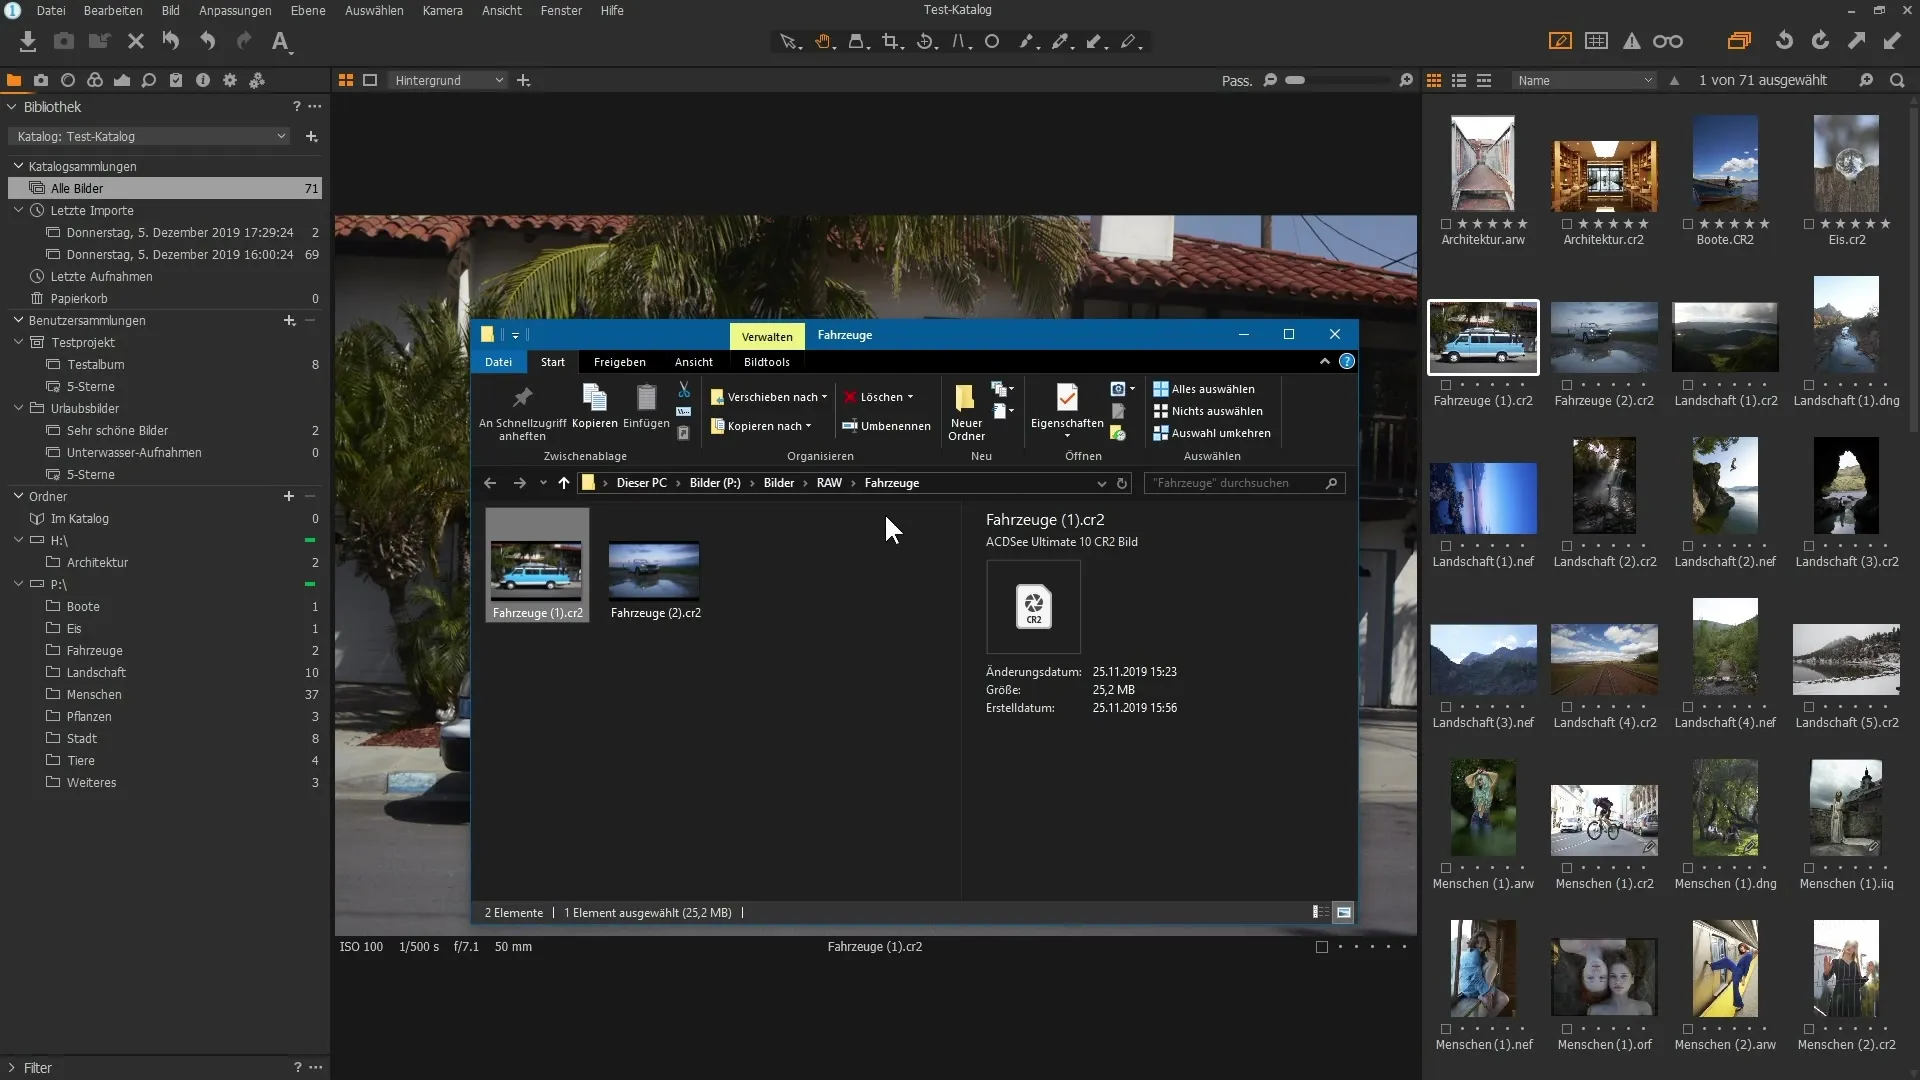
Task: Collapse the Katalogsammlungen section
Action: pyautogui.click(x=18, y=166)
